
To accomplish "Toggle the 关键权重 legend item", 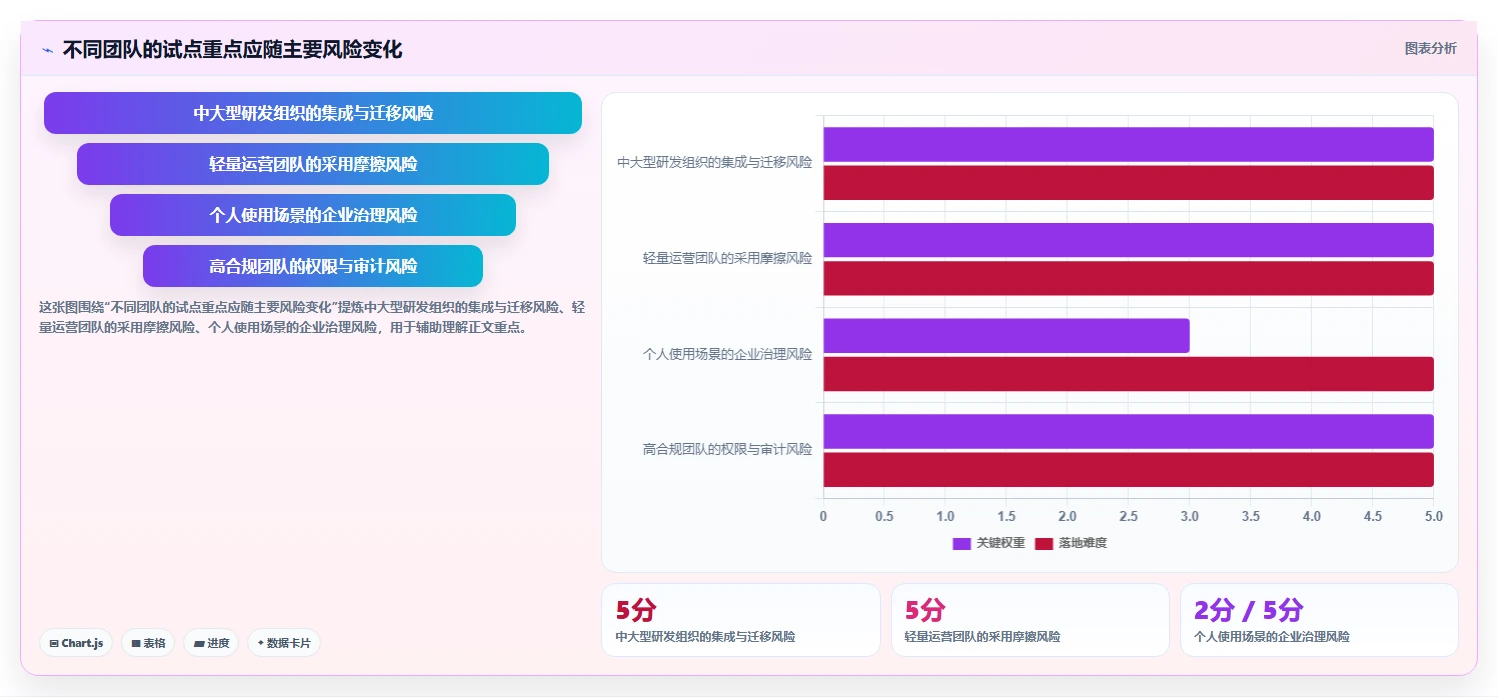I will [x=989, y=543].
